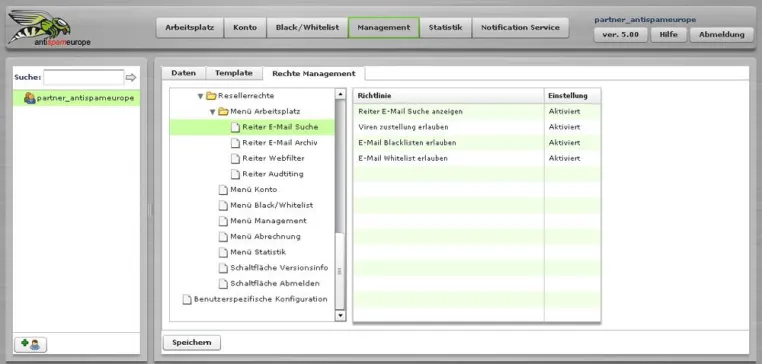Click the Suche input field
762x364 pixels.
(84, 77)
